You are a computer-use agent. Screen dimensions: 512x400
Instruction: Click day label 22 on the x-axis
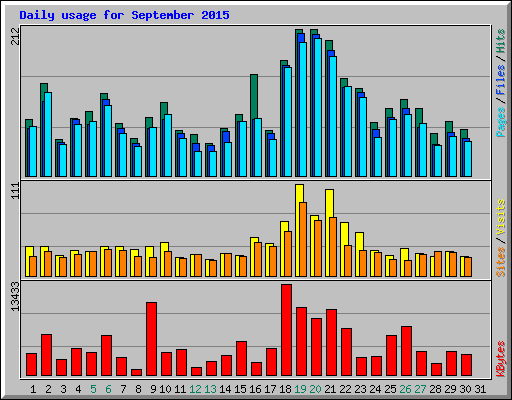pos(345,389)
